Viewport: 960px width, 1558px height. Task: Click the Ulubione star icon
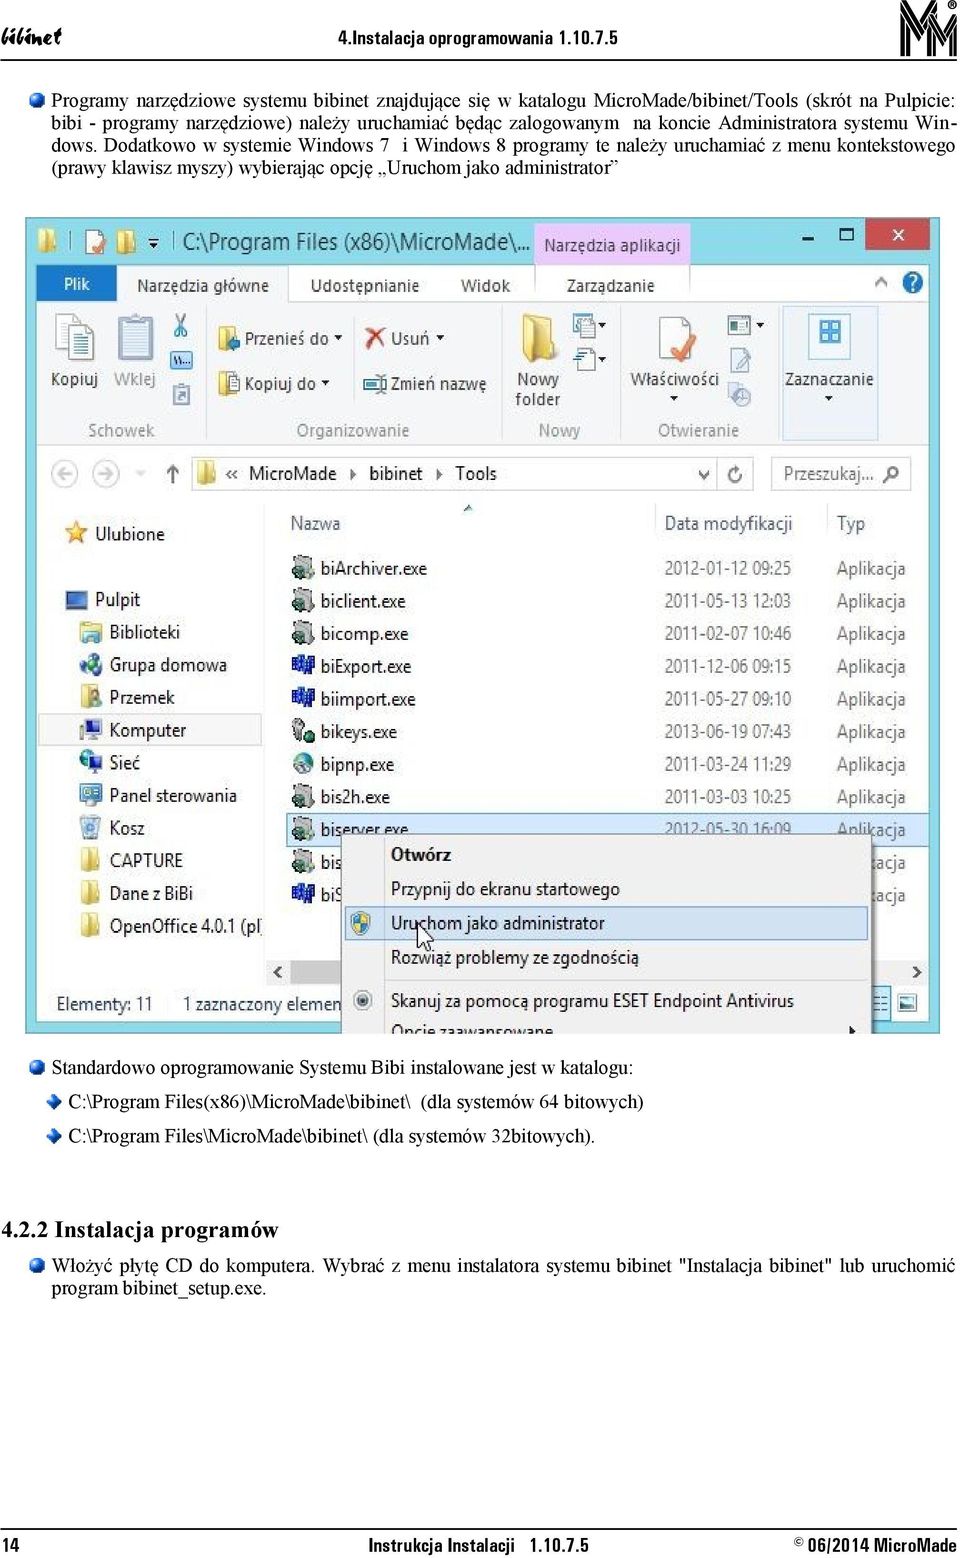pos(76,533)
